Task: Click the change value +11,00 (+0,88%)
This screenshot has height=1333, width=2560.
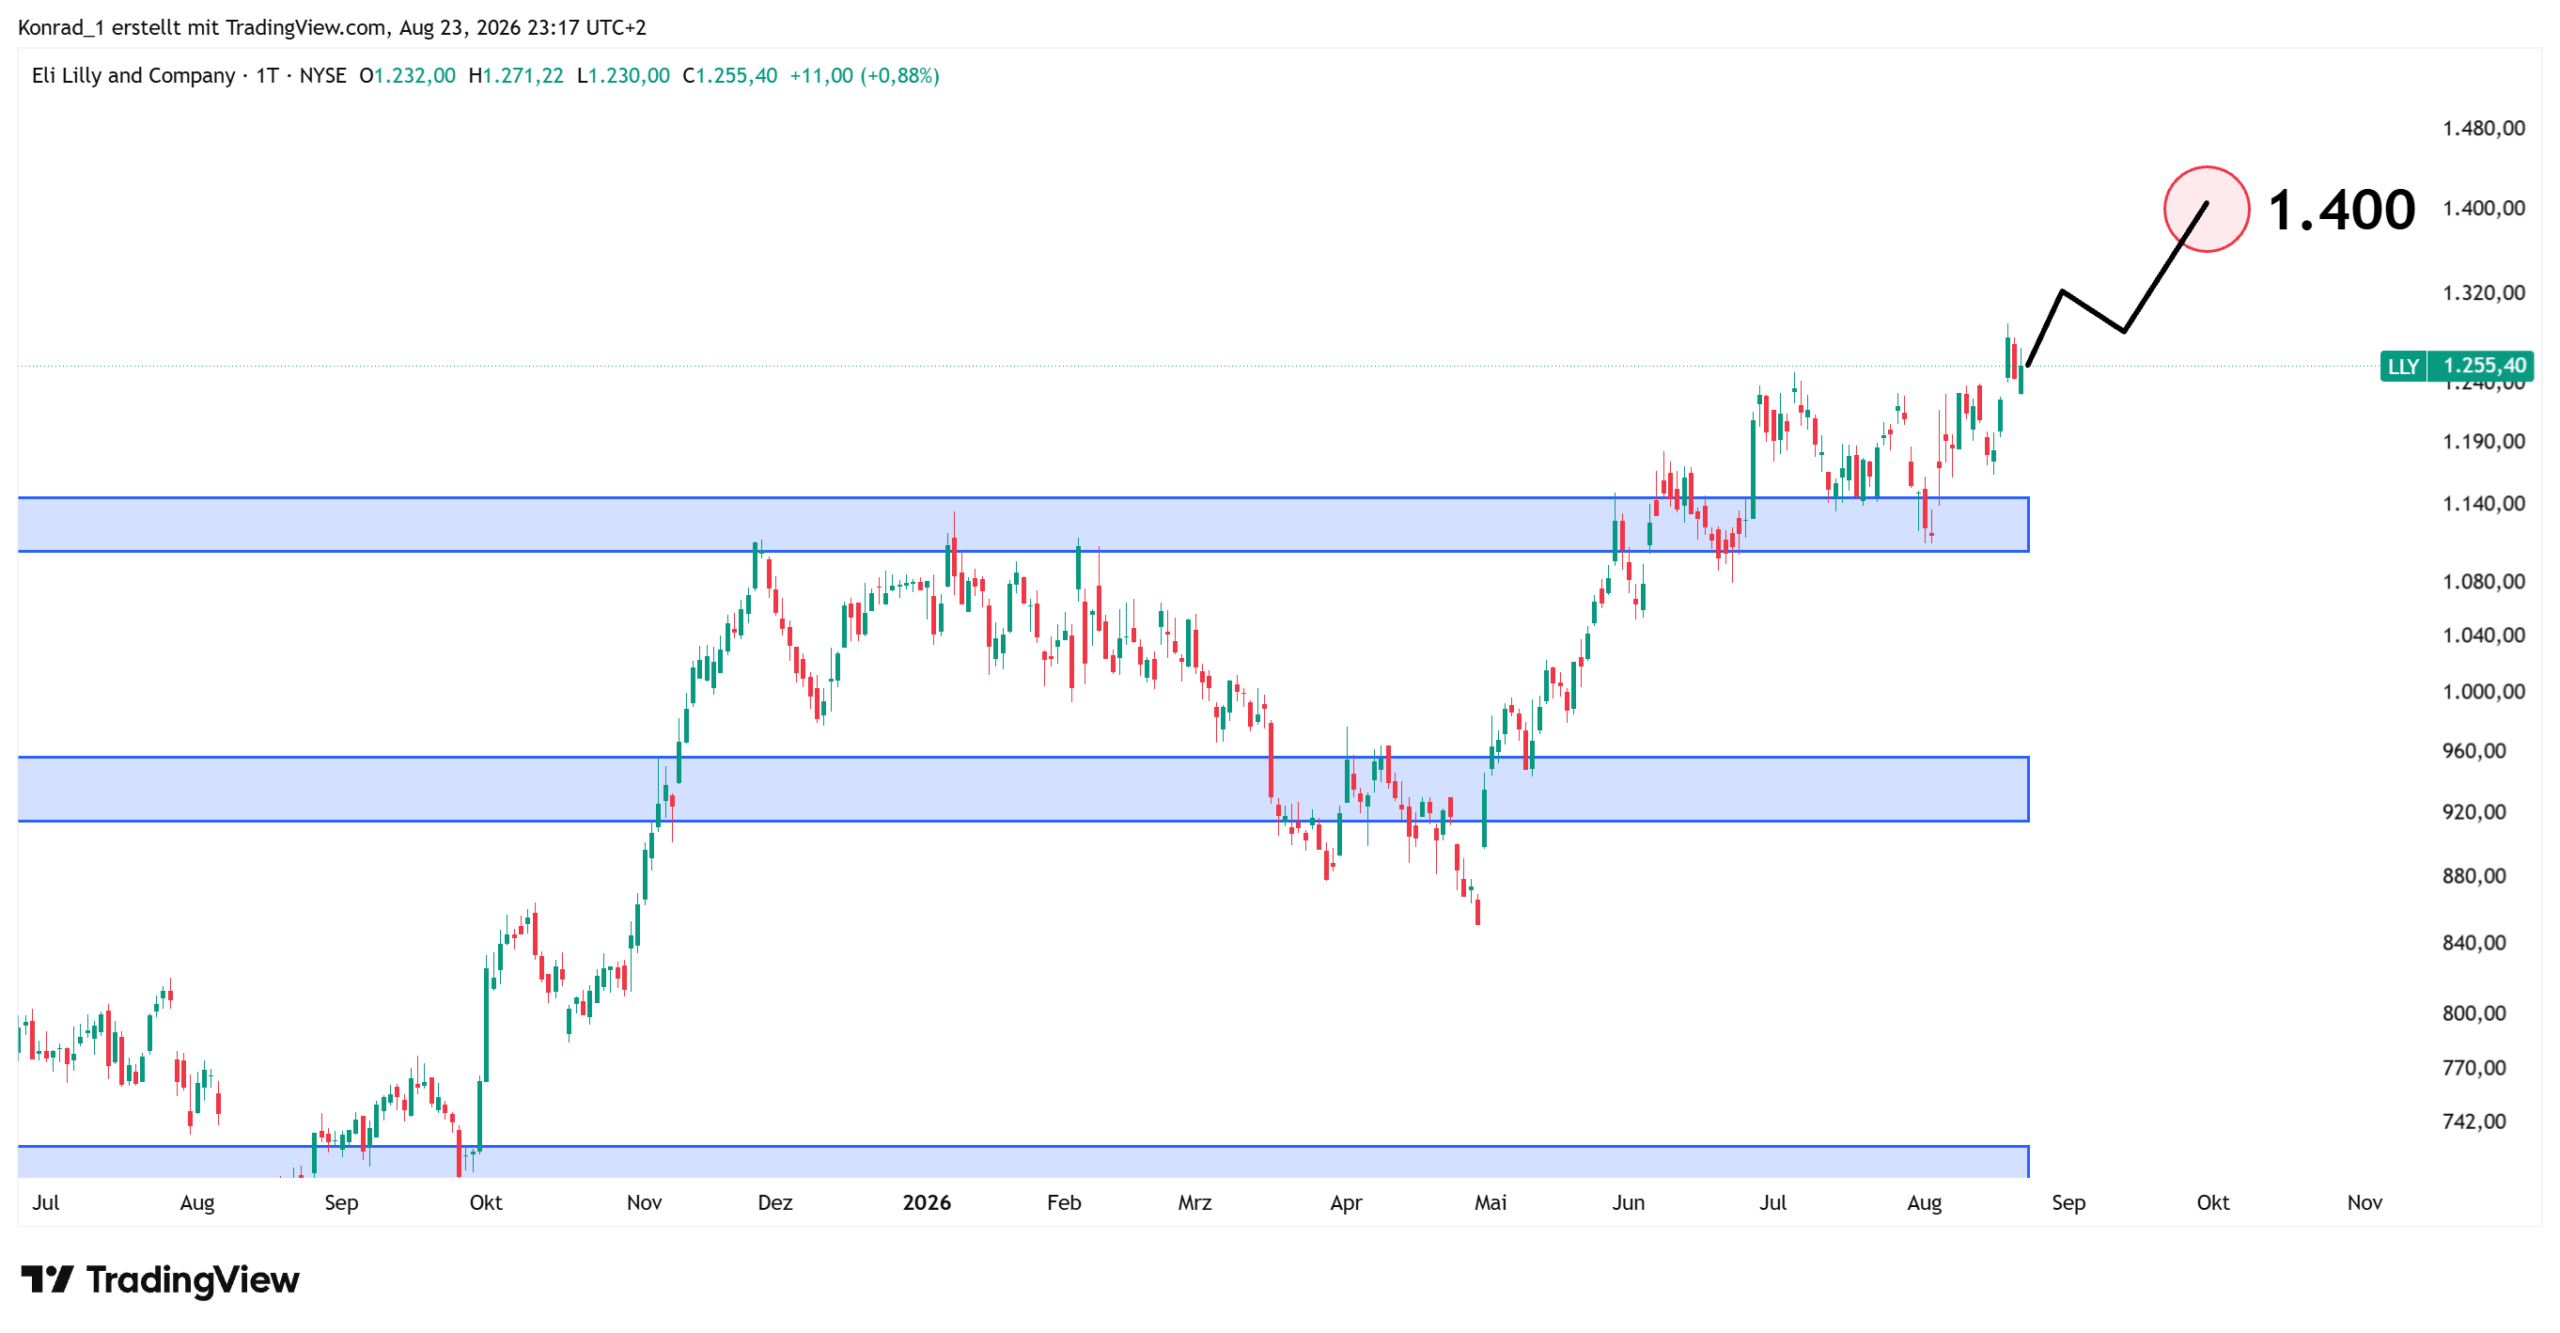Action: tap(864, 76)
